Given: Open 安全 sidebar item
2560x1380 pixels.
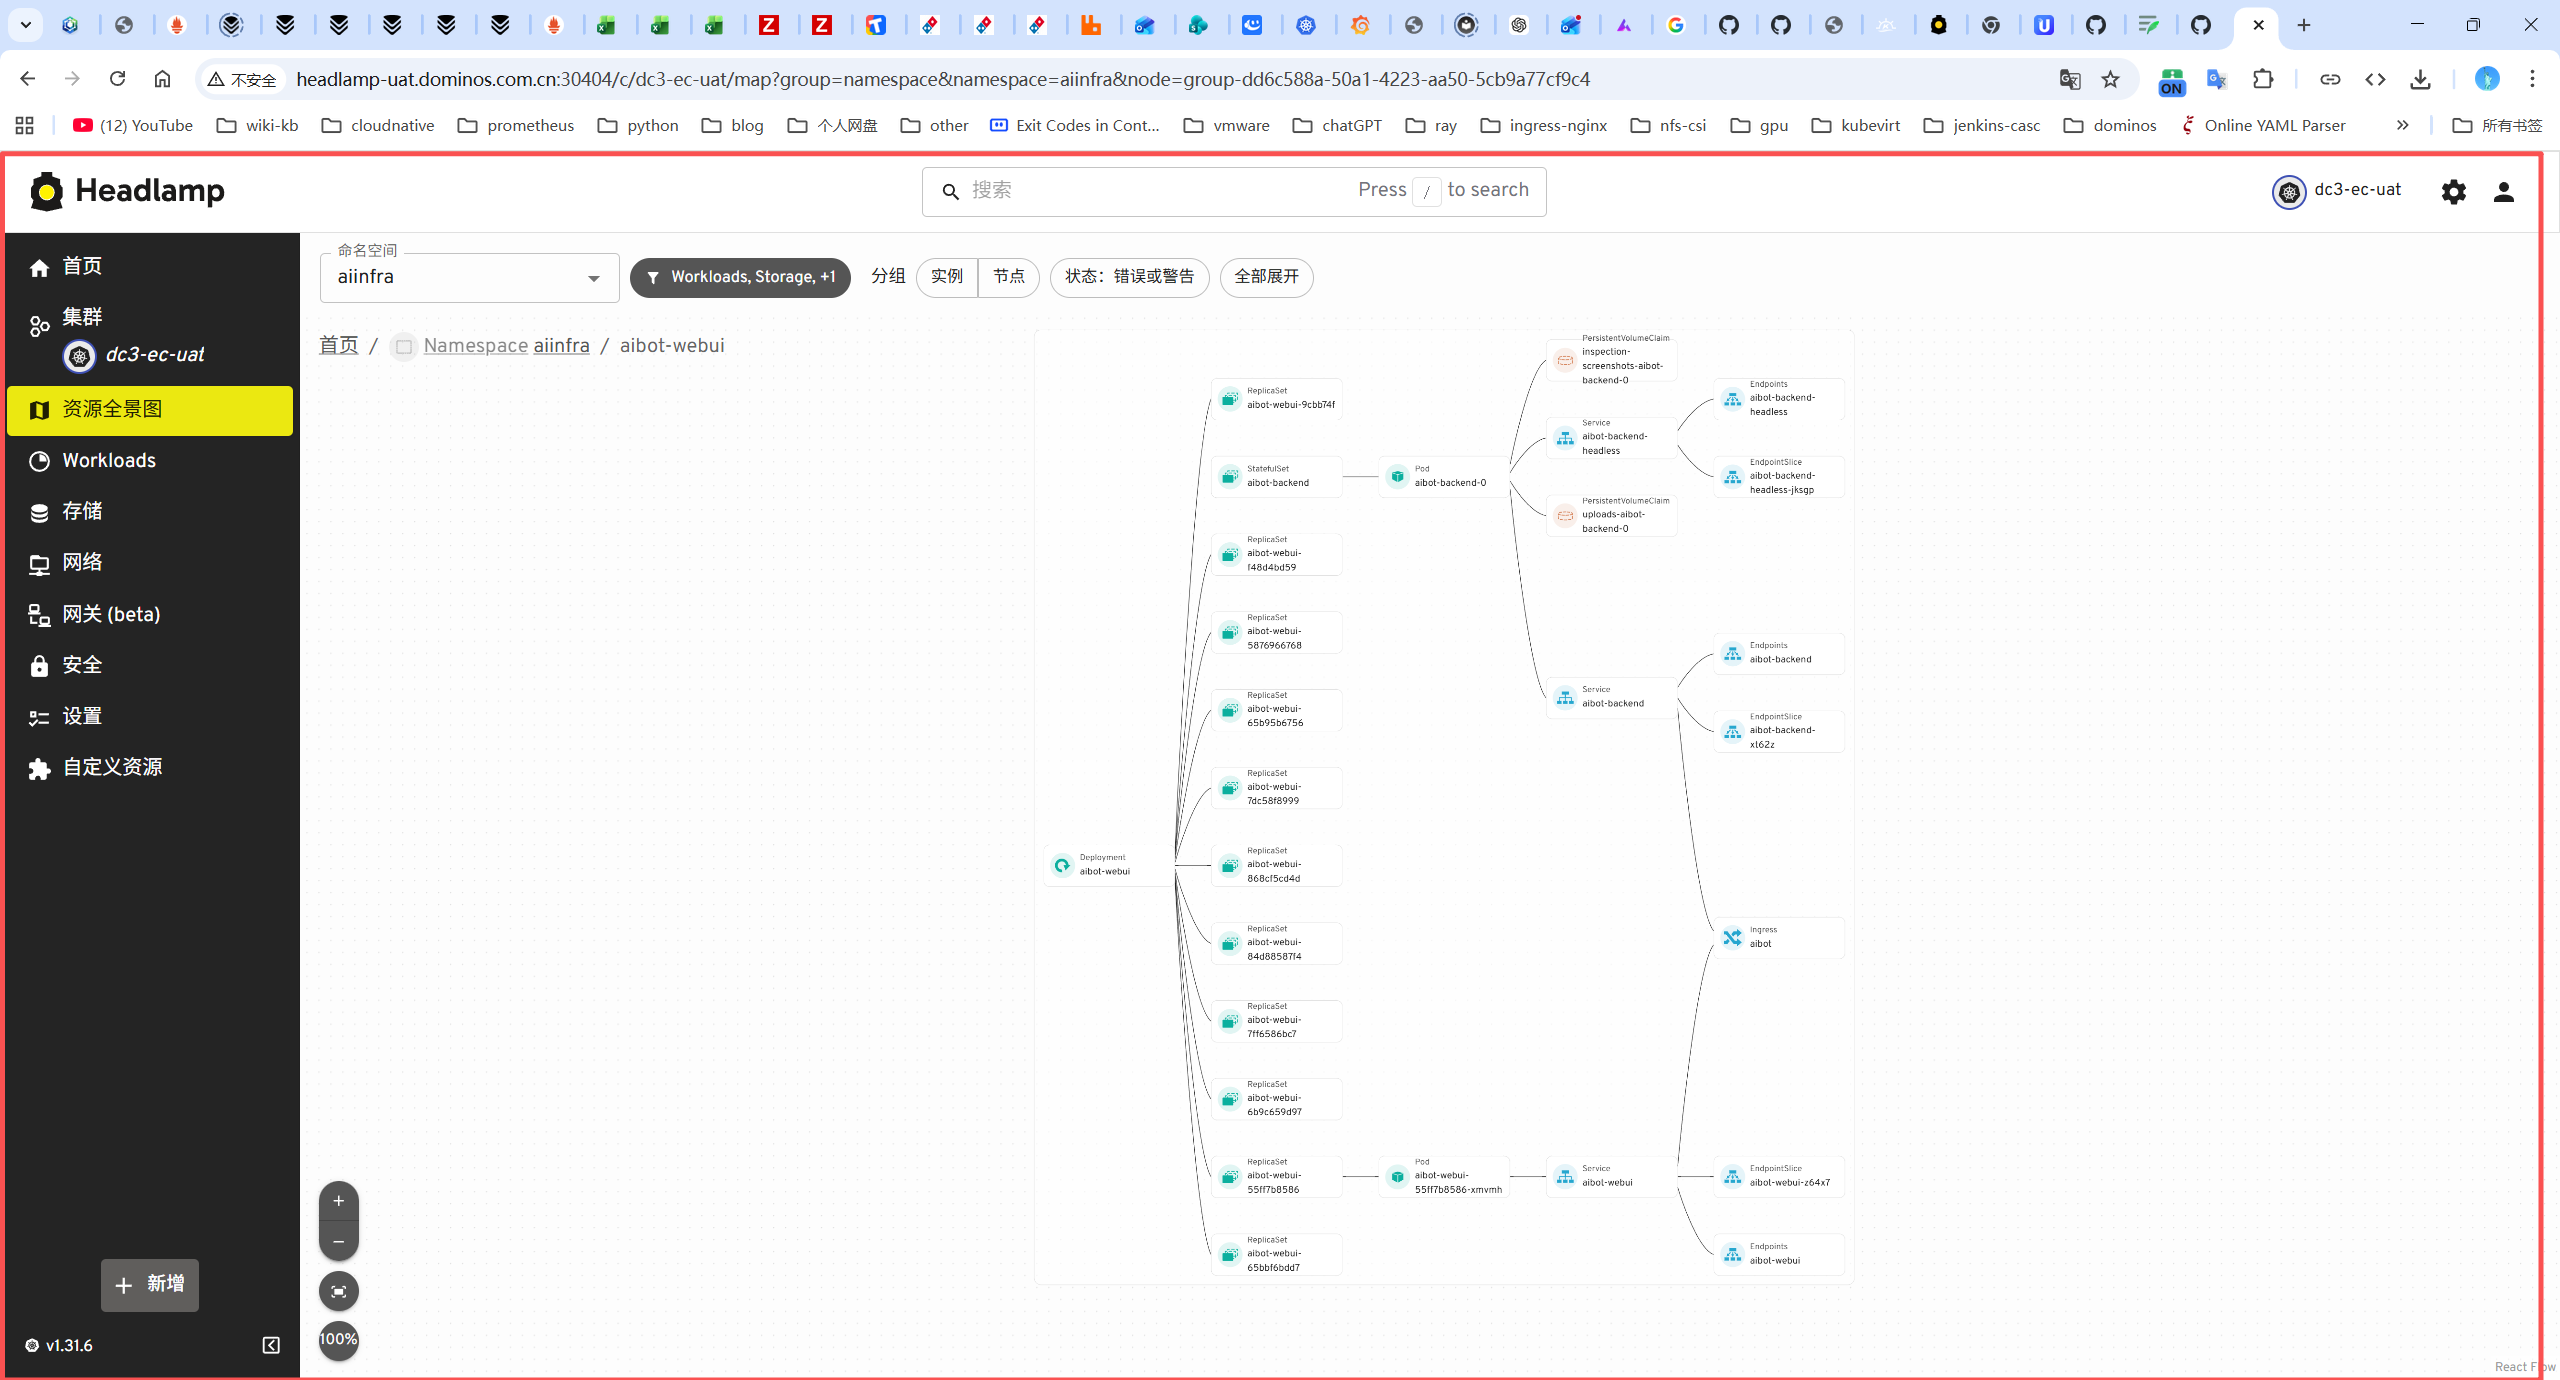Looking at the screenshot, I should pyautogui.click(x=150, y=665).
